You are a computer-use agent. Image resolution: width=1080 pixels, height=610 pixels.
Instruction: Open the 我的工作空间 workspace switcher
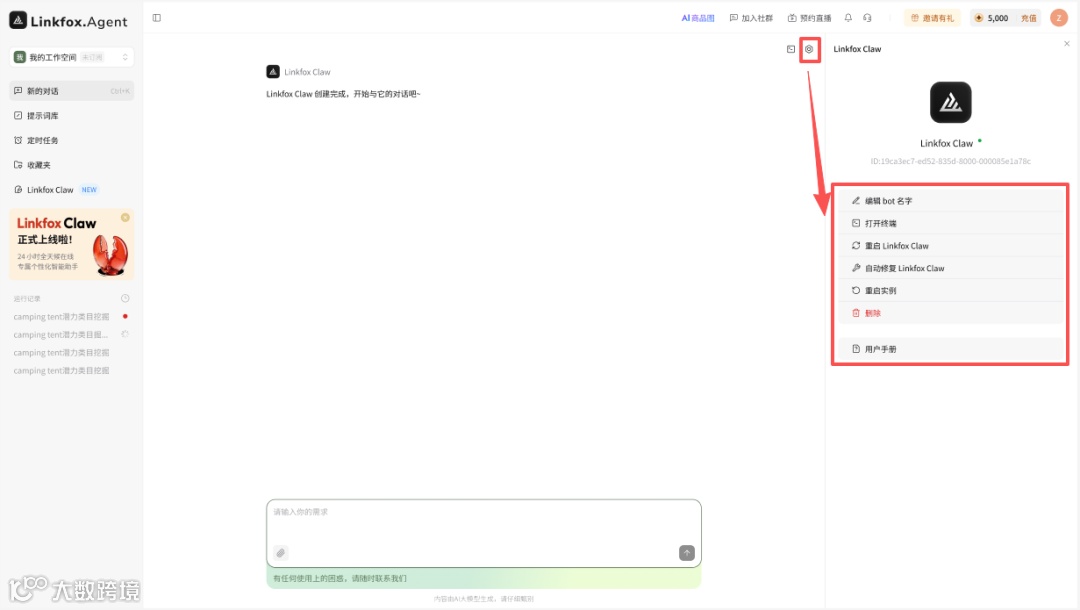click(72, 57)
